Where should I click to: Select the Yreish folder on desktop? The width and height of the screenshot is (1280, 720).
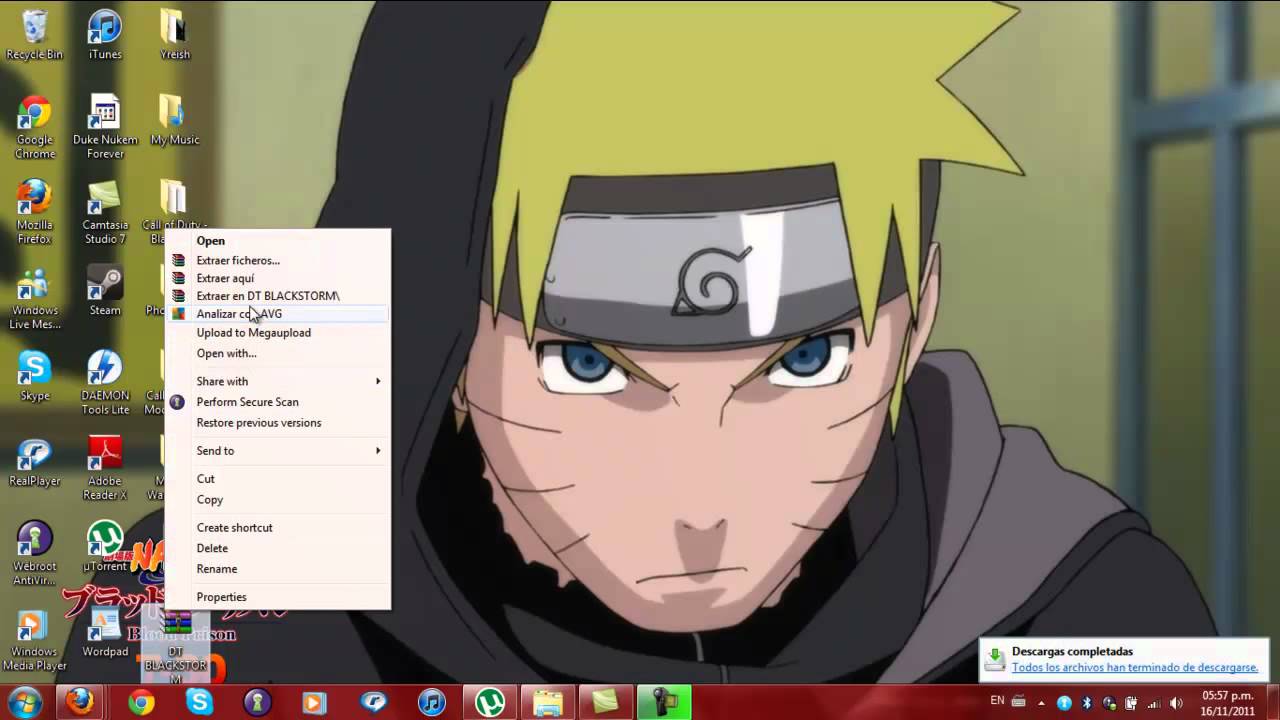click(174, 35)
